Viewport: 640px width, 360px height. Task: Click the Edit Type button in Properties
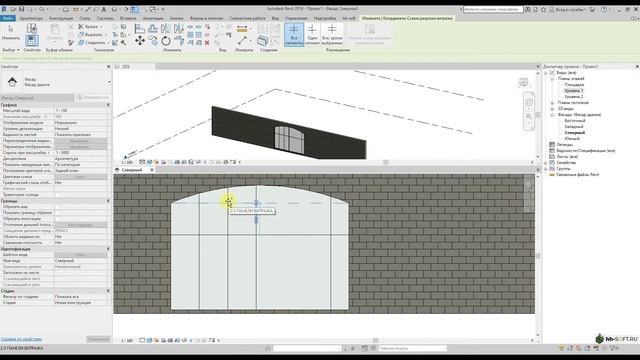tap(93, 98)
